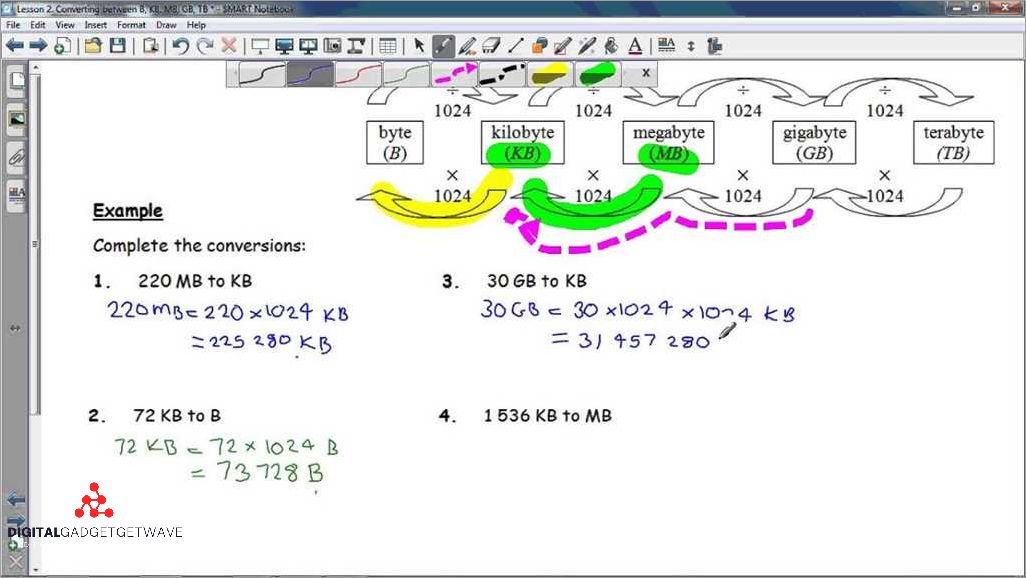Close the pen styles panel

pyautogui.click(x=645, y=73)
